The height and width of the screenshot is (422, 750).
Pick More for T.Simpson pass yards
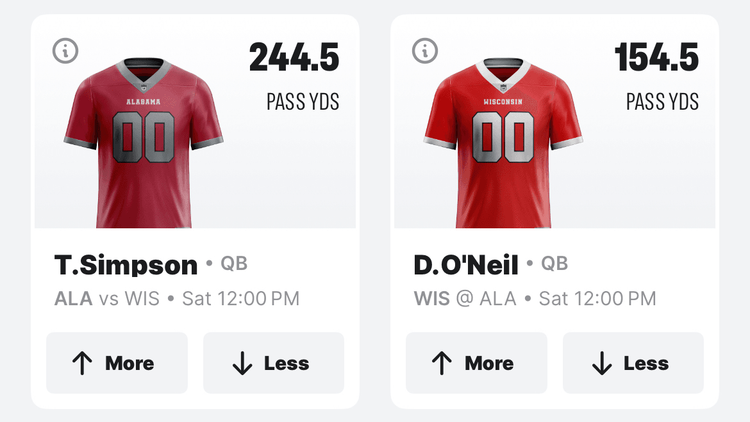(x=116, y=363)
